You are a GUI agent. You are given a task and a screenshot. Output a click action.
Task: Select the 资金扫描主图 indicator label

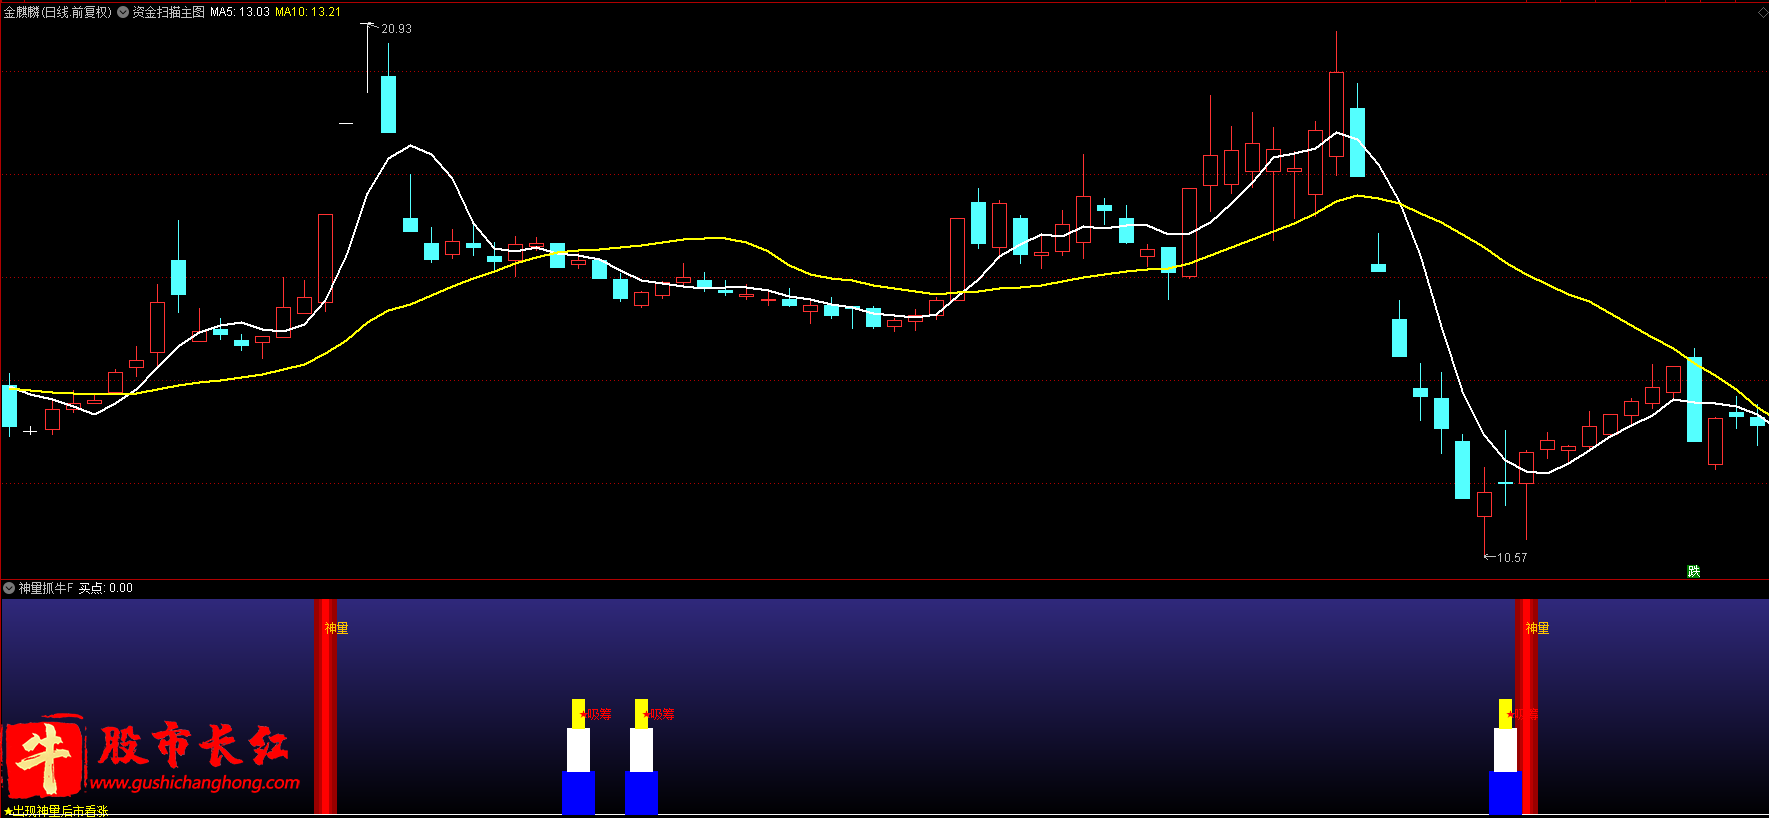(x=168, y=12)
